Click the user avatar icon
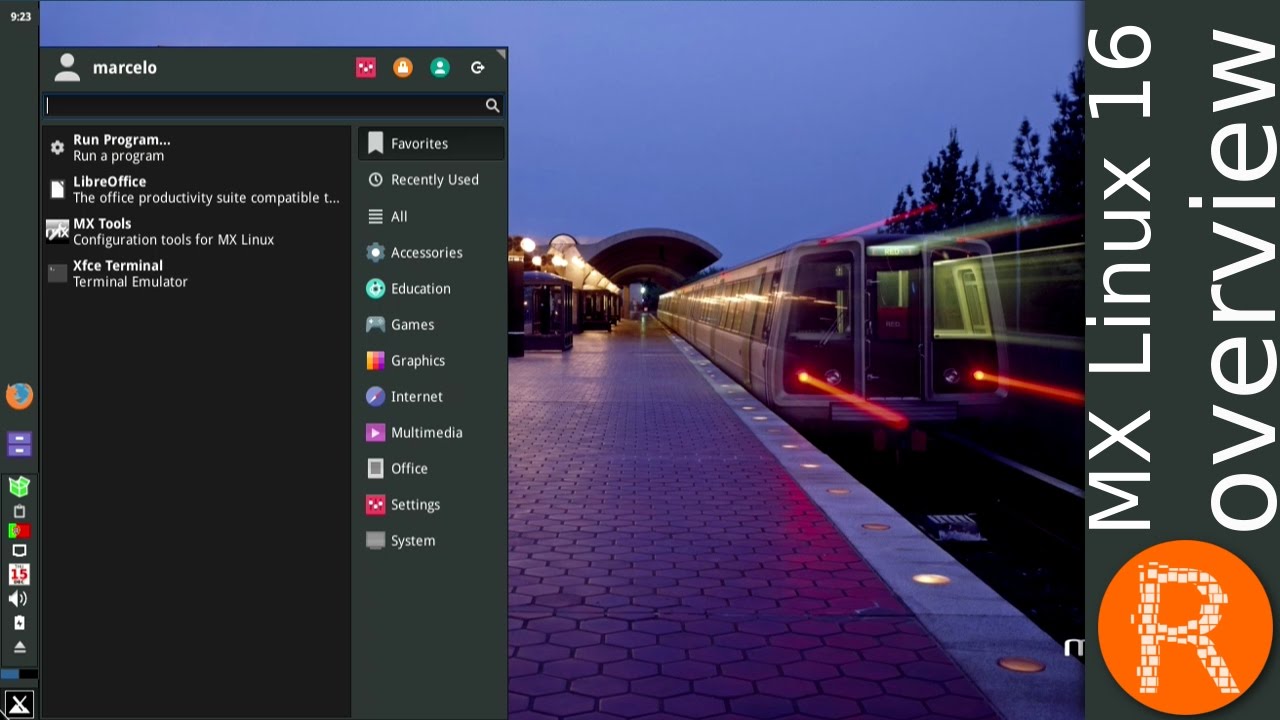The height and width of the screenshot is (720, 1280). [x=67, y=68]
